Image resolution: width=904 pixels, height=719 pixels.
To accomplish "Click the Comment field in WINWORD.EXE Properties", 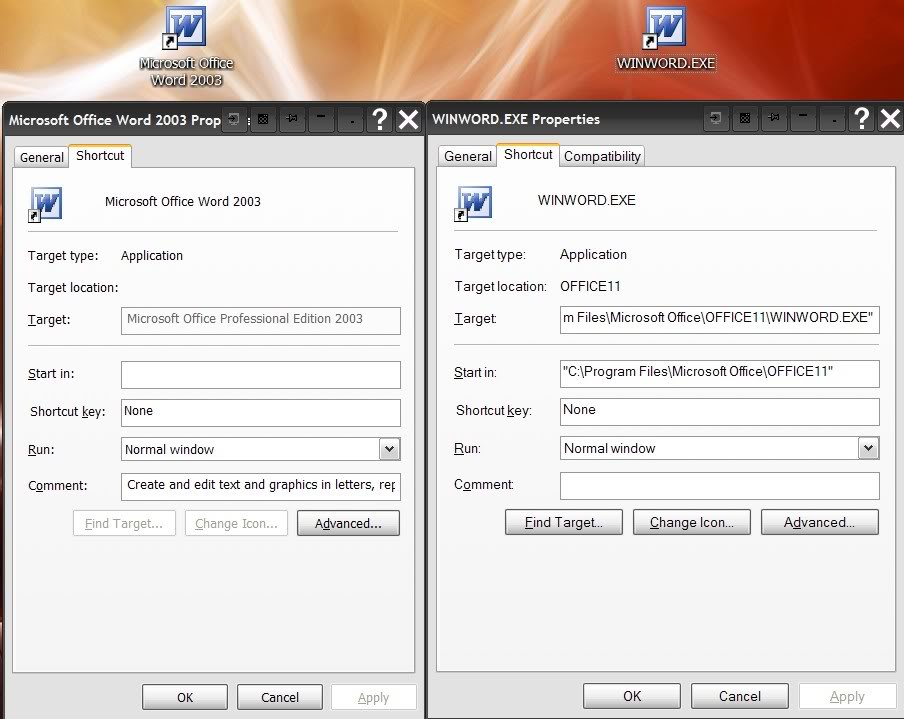I will tap(719, 485).
